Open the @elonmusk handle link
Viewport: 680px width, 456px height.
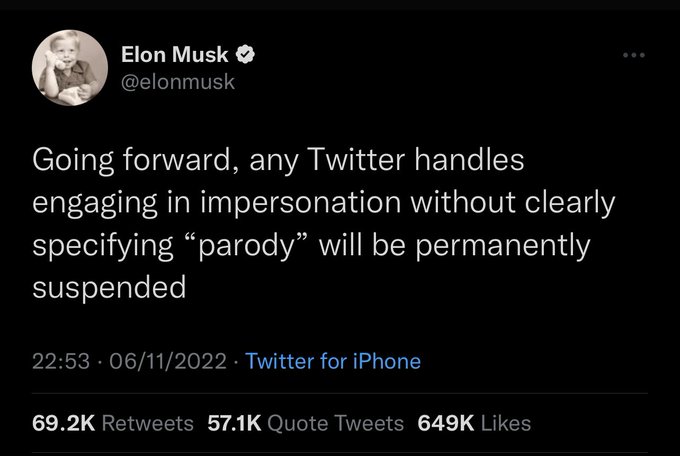(178, 82)
